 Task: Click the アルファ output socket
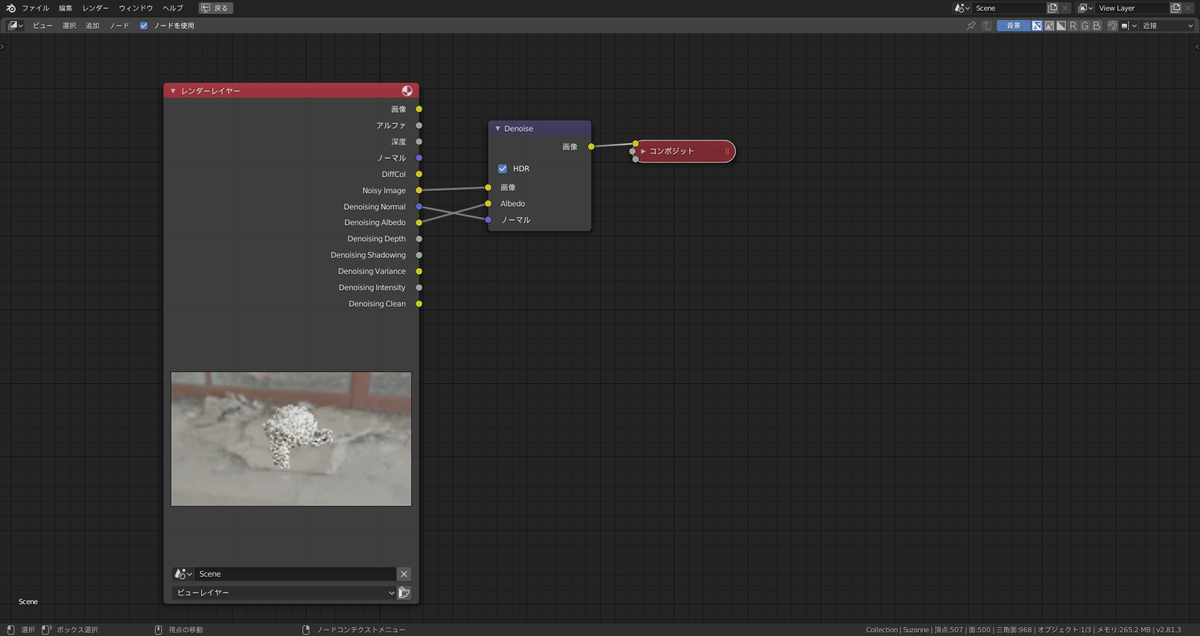coord(419,125)
